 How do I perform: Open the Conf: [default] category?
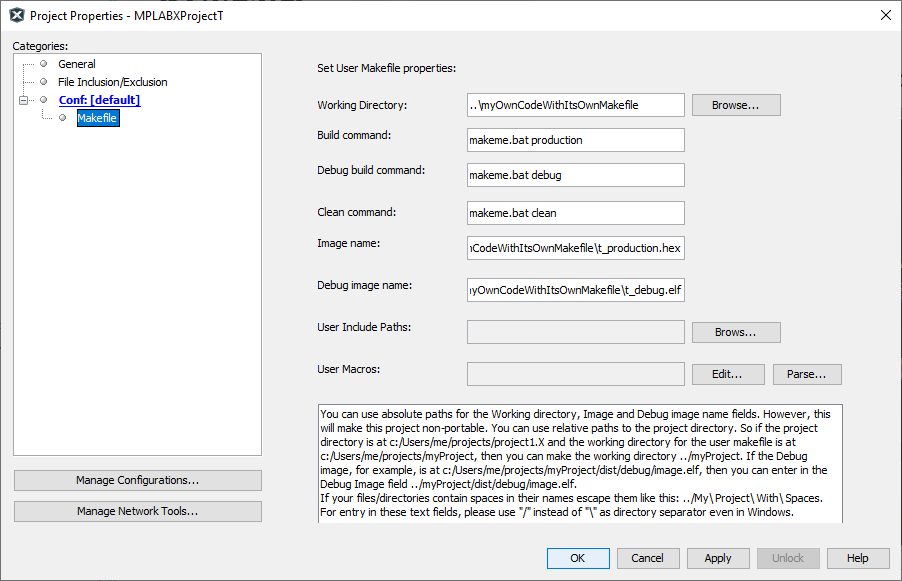point(99,100)
